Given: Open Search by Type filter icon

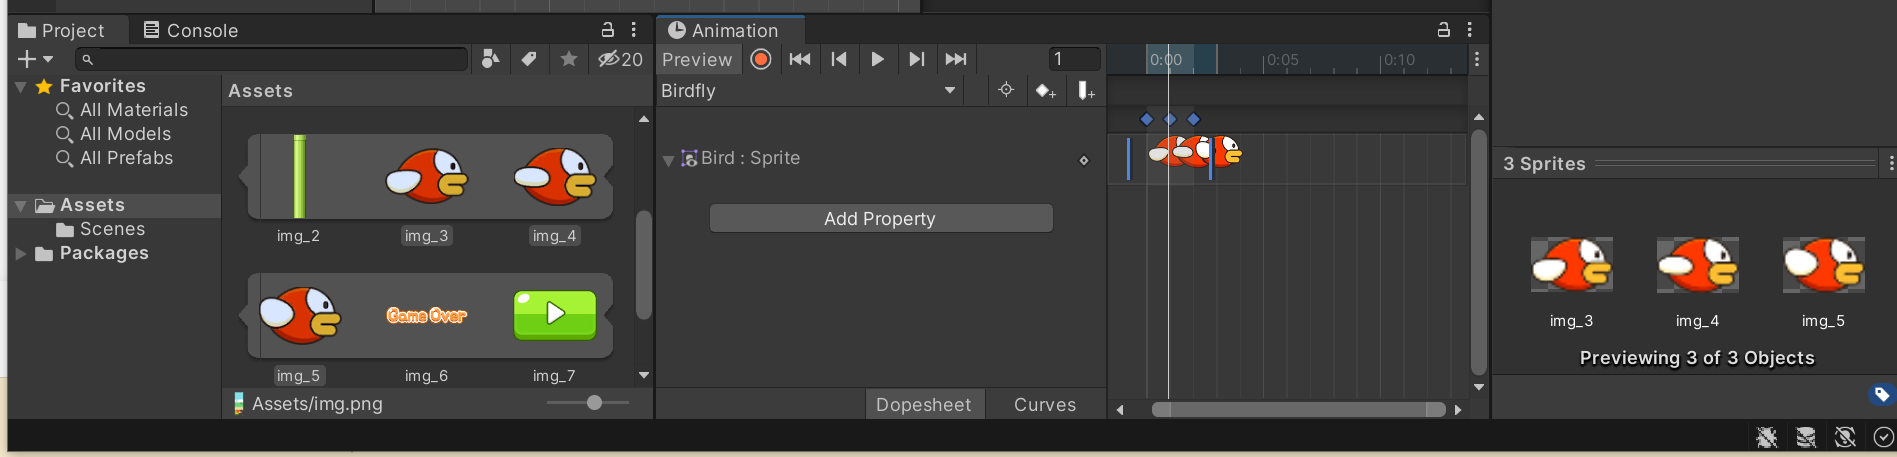Looking at the screenshot, I should click(490, 59).
